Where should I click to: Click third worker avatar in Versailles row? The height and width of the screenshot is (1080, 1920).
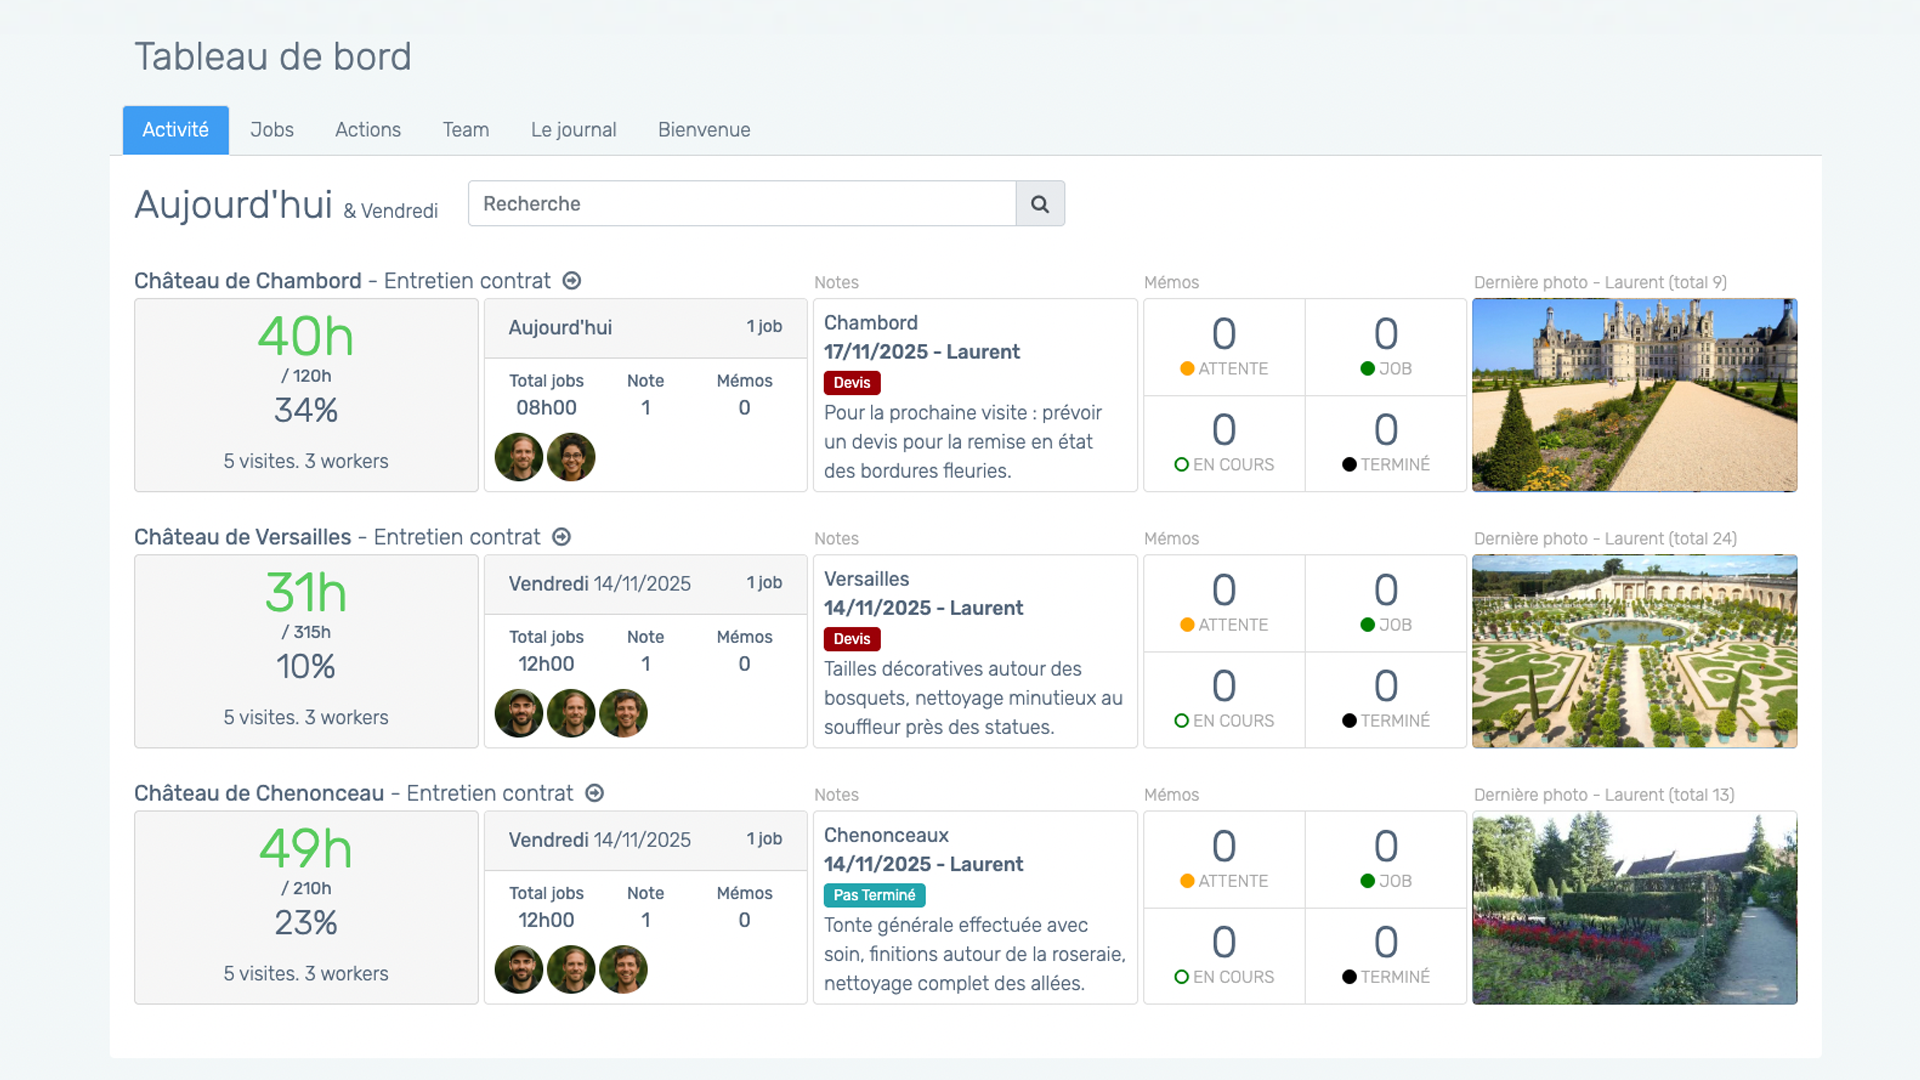point(623,713)
